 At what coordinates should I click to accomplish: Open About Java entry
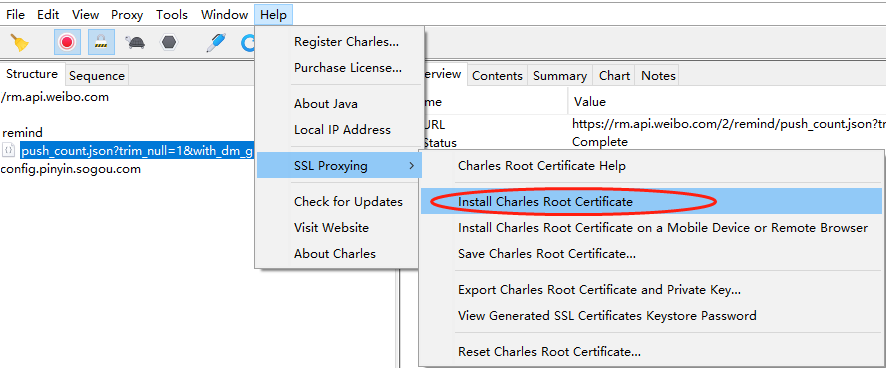coord(338,104)
